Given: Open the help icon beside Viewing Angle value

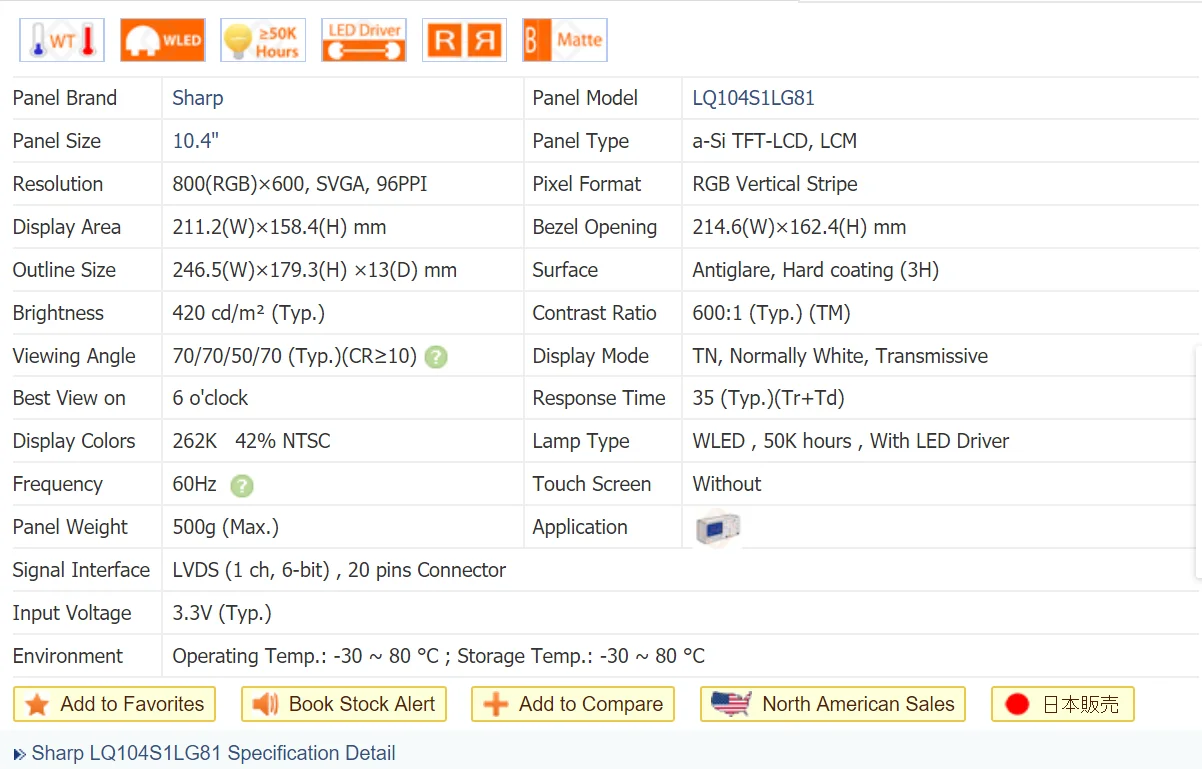Looking at the screenshot, I should tap(435, 357).
